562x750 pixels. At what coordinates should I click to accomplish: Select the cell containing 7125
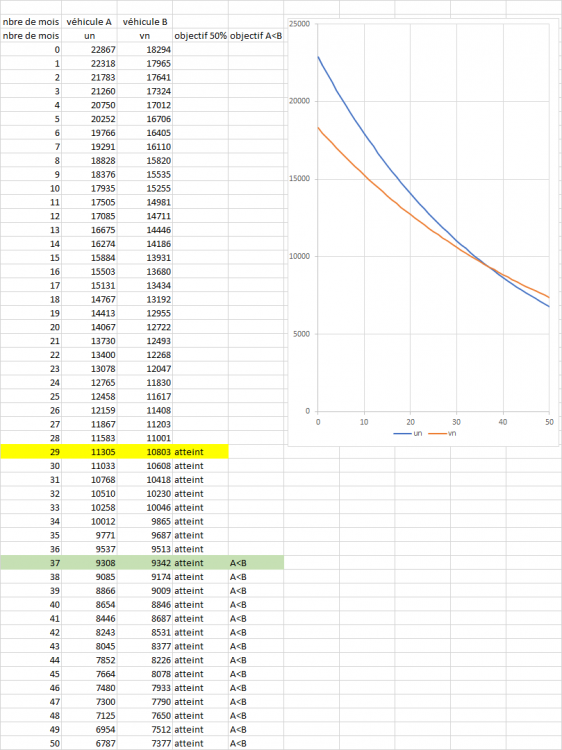tap(89, 715)
